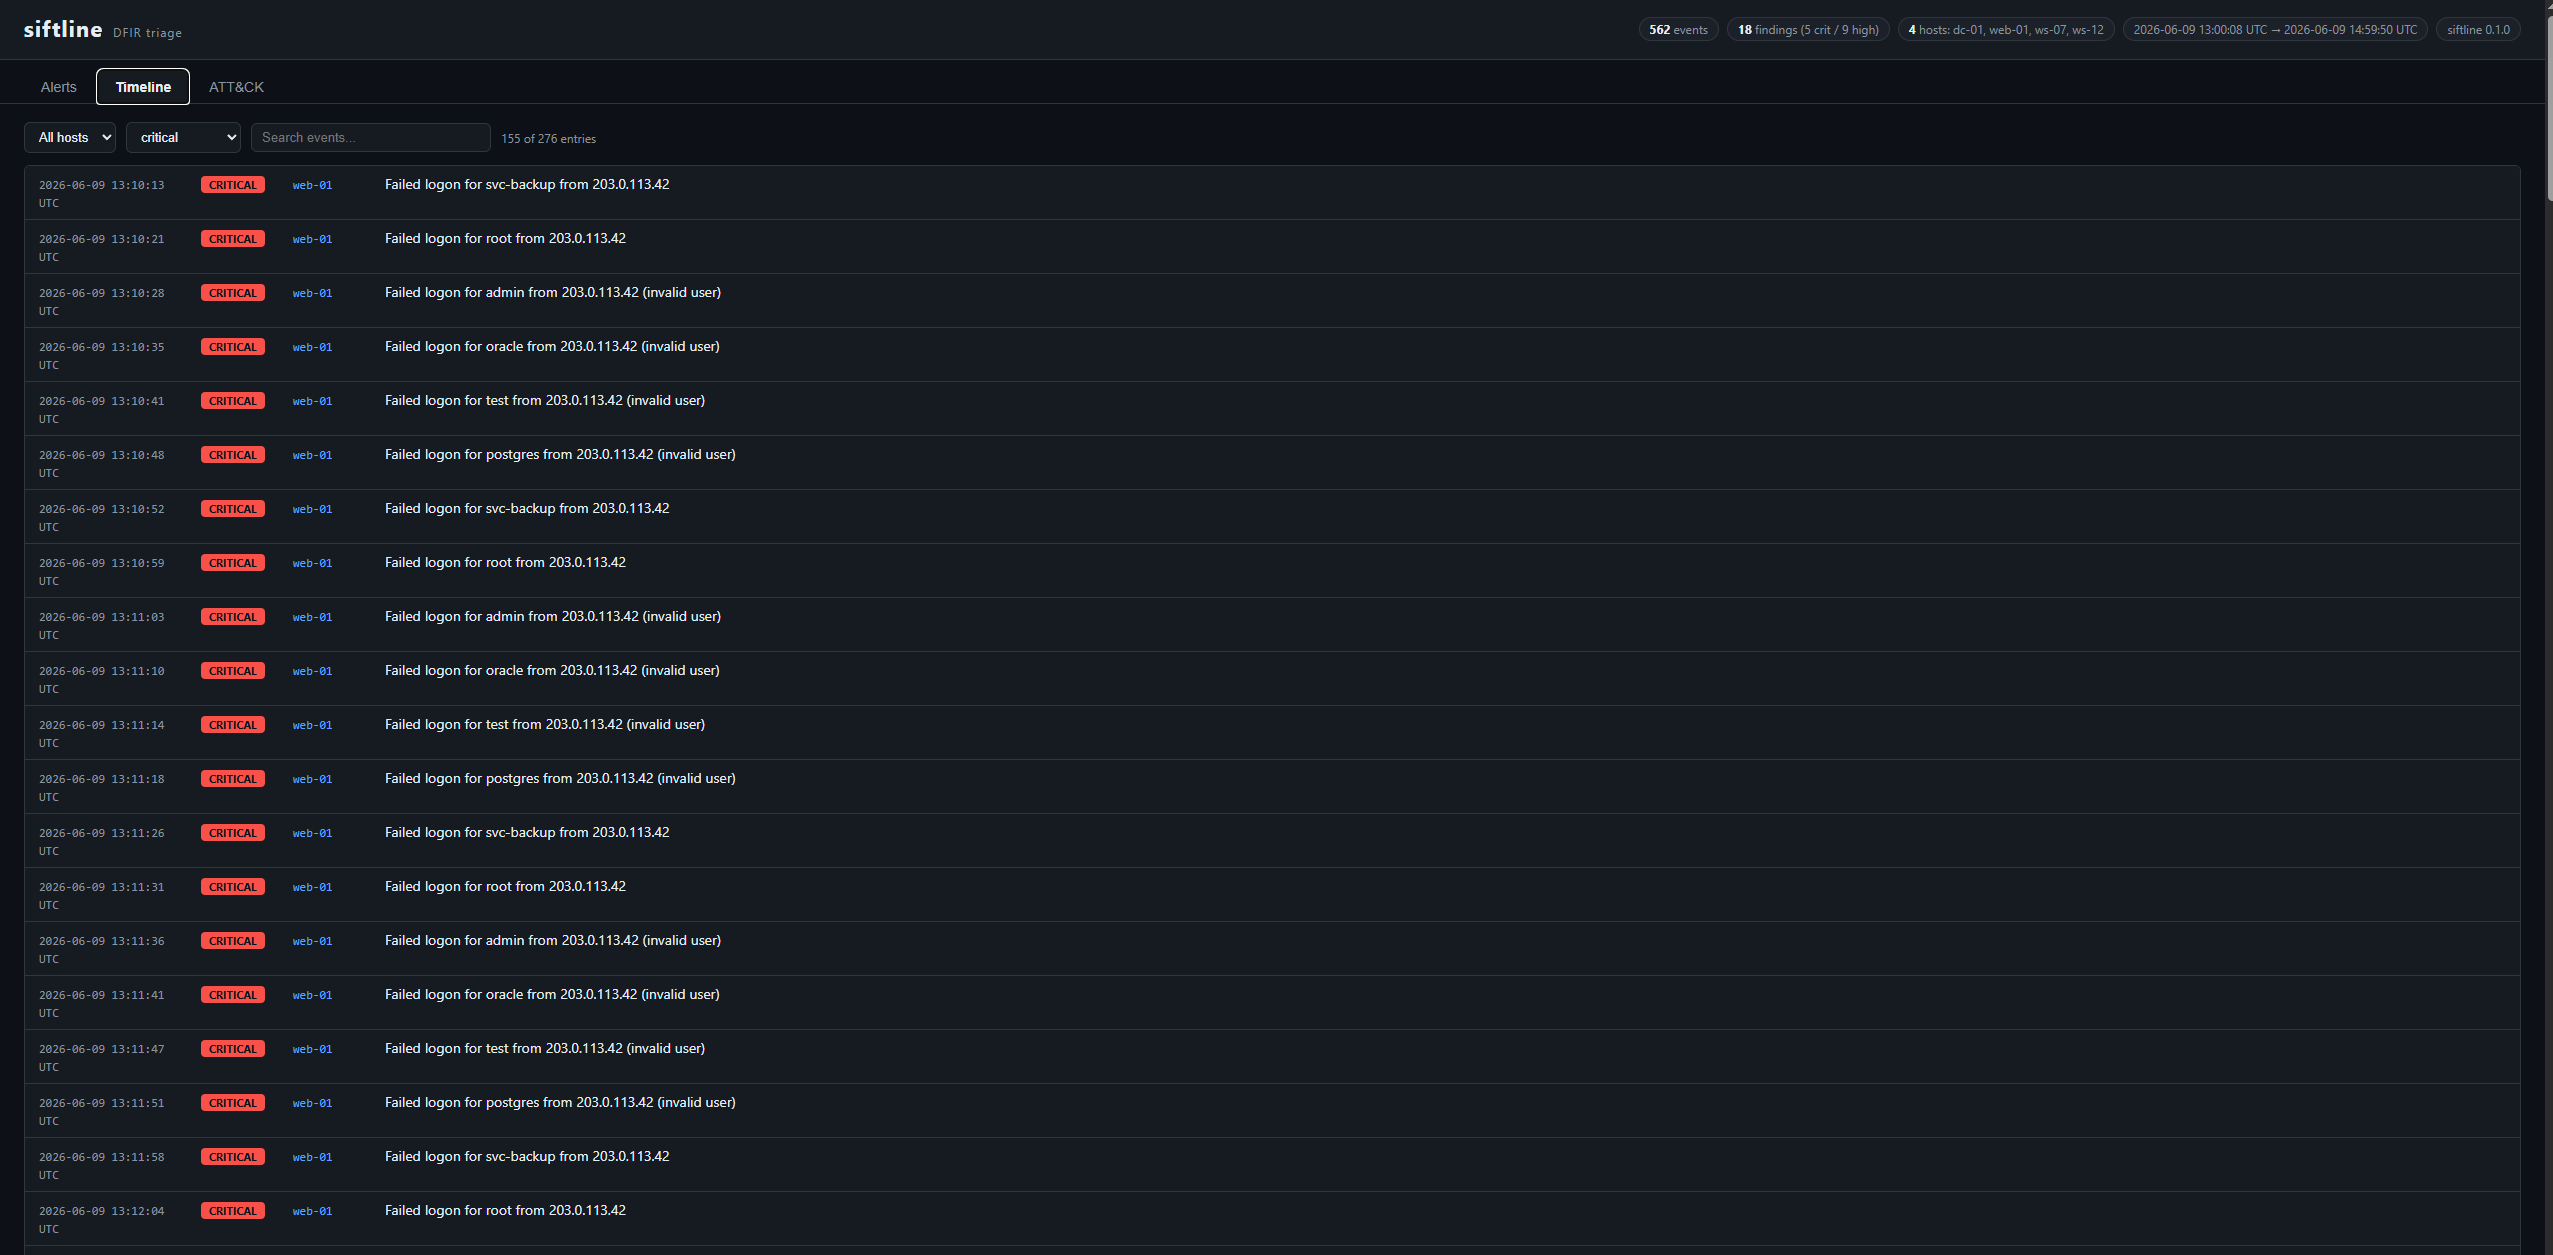Open the 13:11:03 failed logon for admin event
The width and height of the screenshot is (2553, 1255).
tap(1272, 625)
